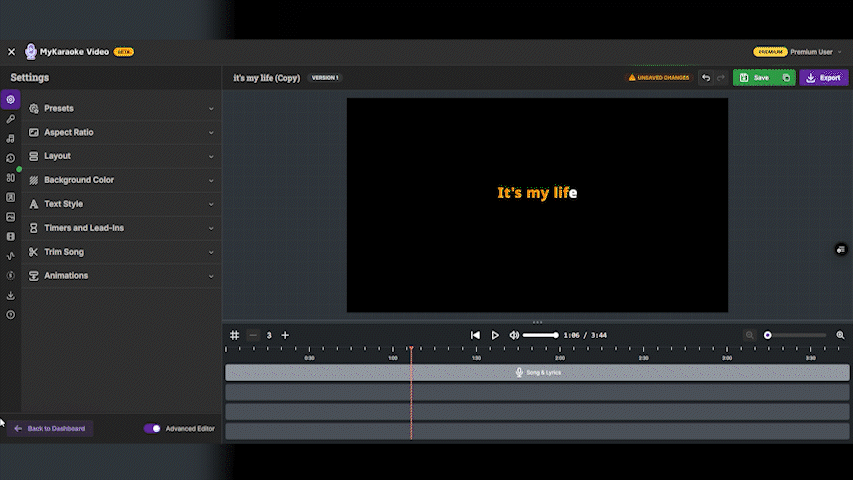The image size is (854, 480).
Task: Open the music note sidebar panel
Action: coord(10,138)
